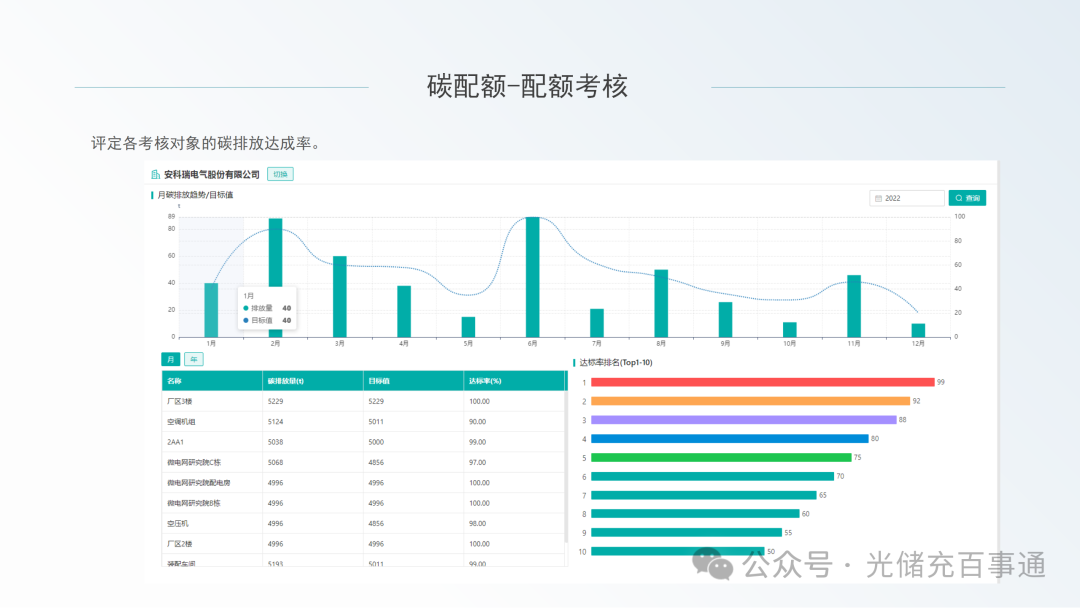Image resolution: width=1080 pixels, height=608 pixels.
Task: Click the 达标率(%) column header
Action: [x=515, y=381]
